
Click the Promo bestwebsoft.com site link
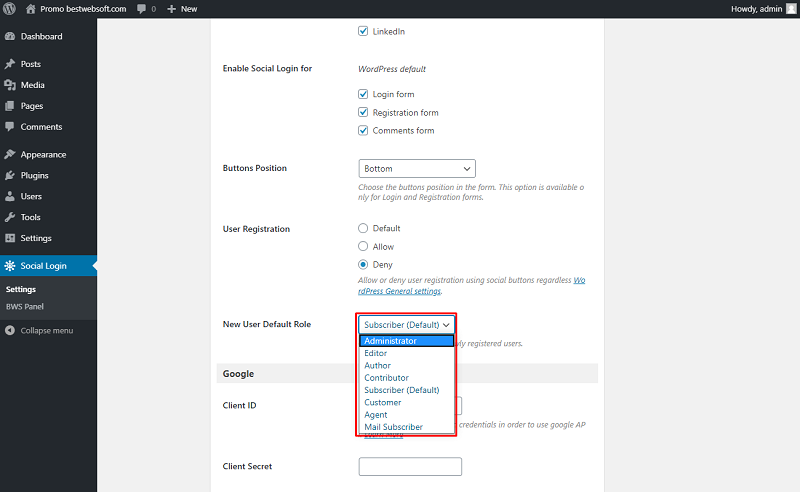(x=83, y=9)
